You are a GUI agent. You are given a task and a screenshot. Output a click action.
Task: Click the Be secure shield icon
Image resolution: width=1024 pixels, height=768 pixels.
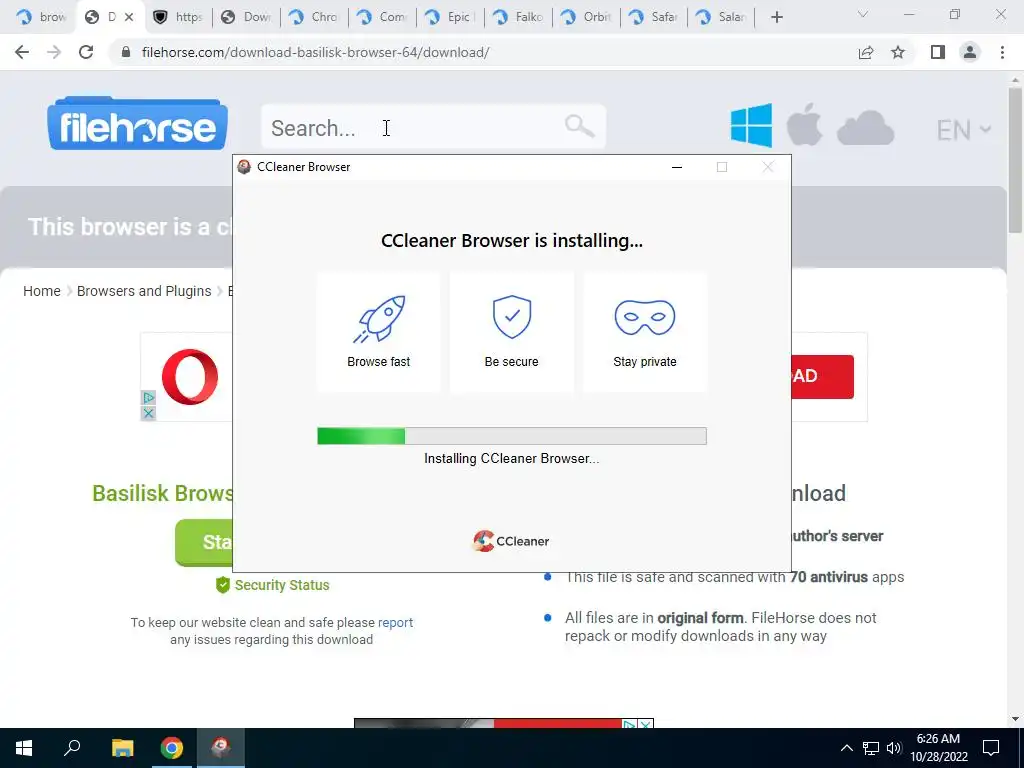coord(511,317)
